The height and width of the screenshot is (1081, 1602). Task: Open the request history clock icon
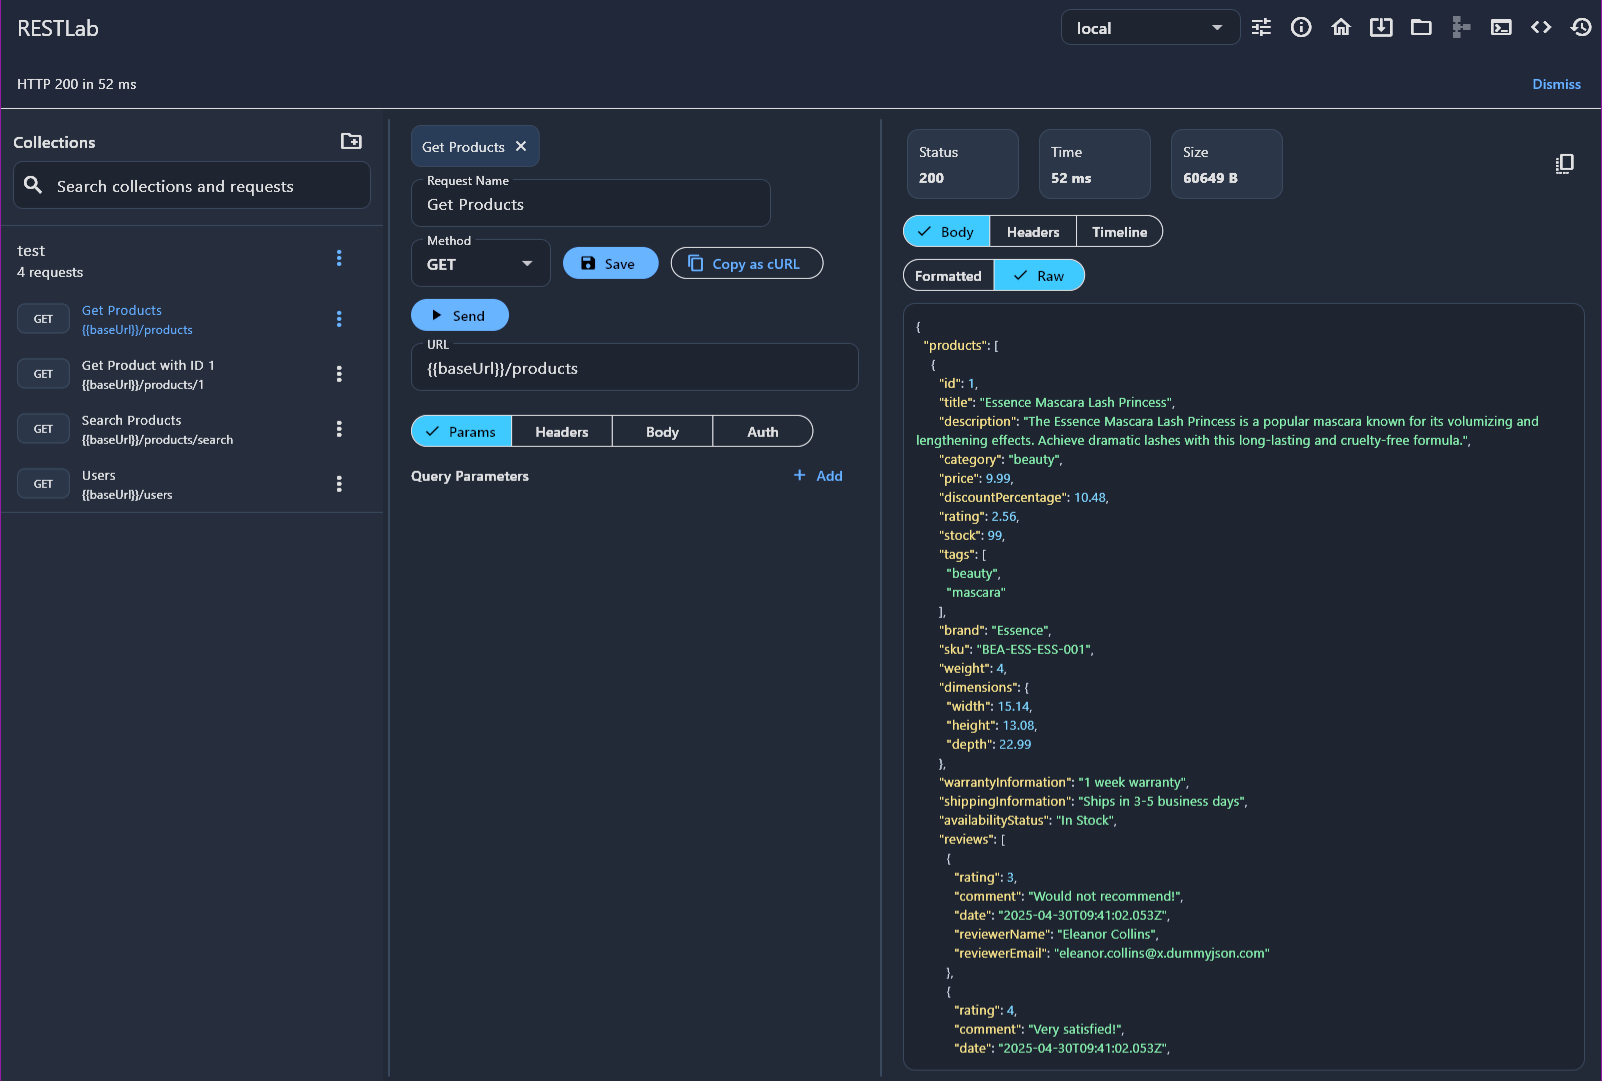(x=1581, y=28)
